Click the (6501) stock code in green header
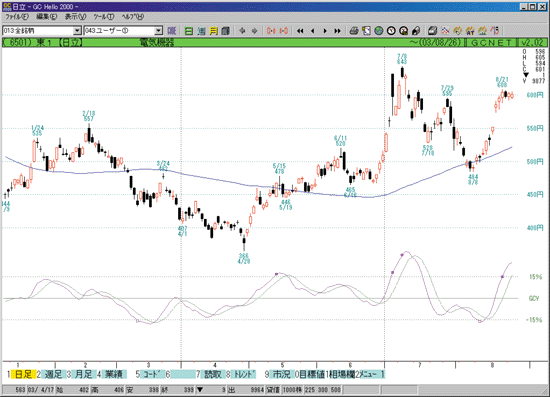This screenshot has width=550, height=397. pos(17,43)
